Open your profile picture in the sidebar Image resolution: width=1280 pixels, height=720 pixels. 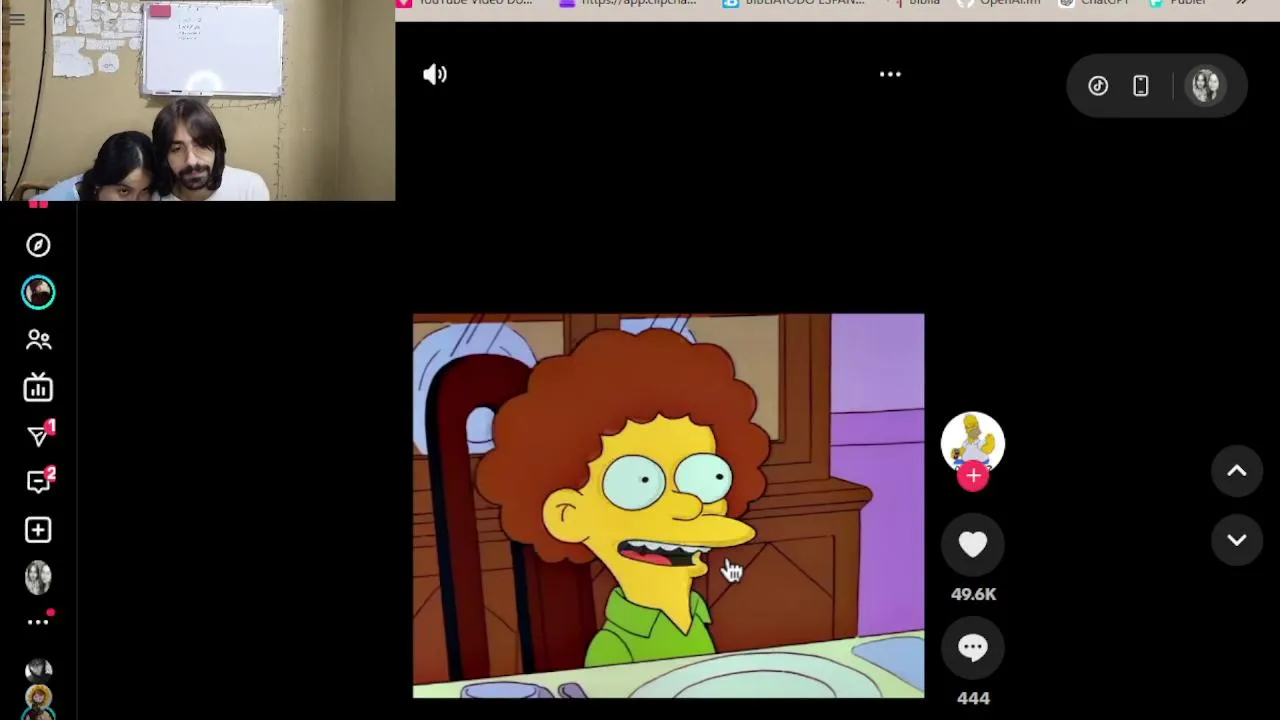38,577
